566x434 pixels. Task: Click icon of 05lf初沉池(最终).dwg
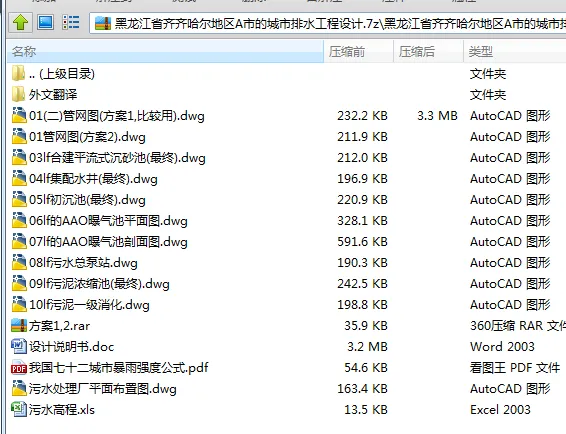(x=19, y=199)
